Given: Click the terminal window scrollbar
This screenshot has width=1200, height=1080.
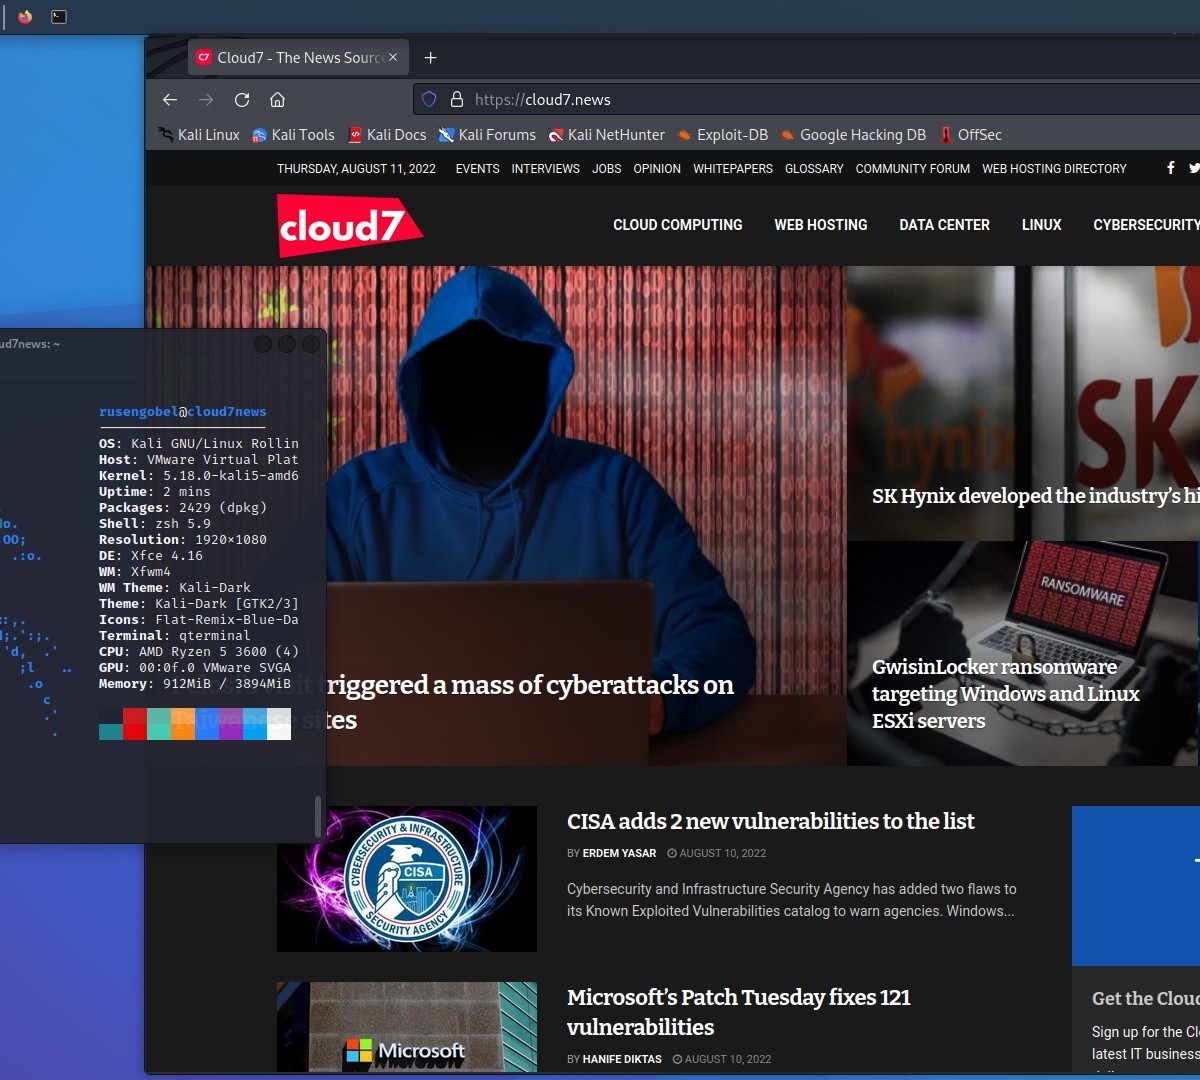Looking at the screenshot, I should [318, 815].
